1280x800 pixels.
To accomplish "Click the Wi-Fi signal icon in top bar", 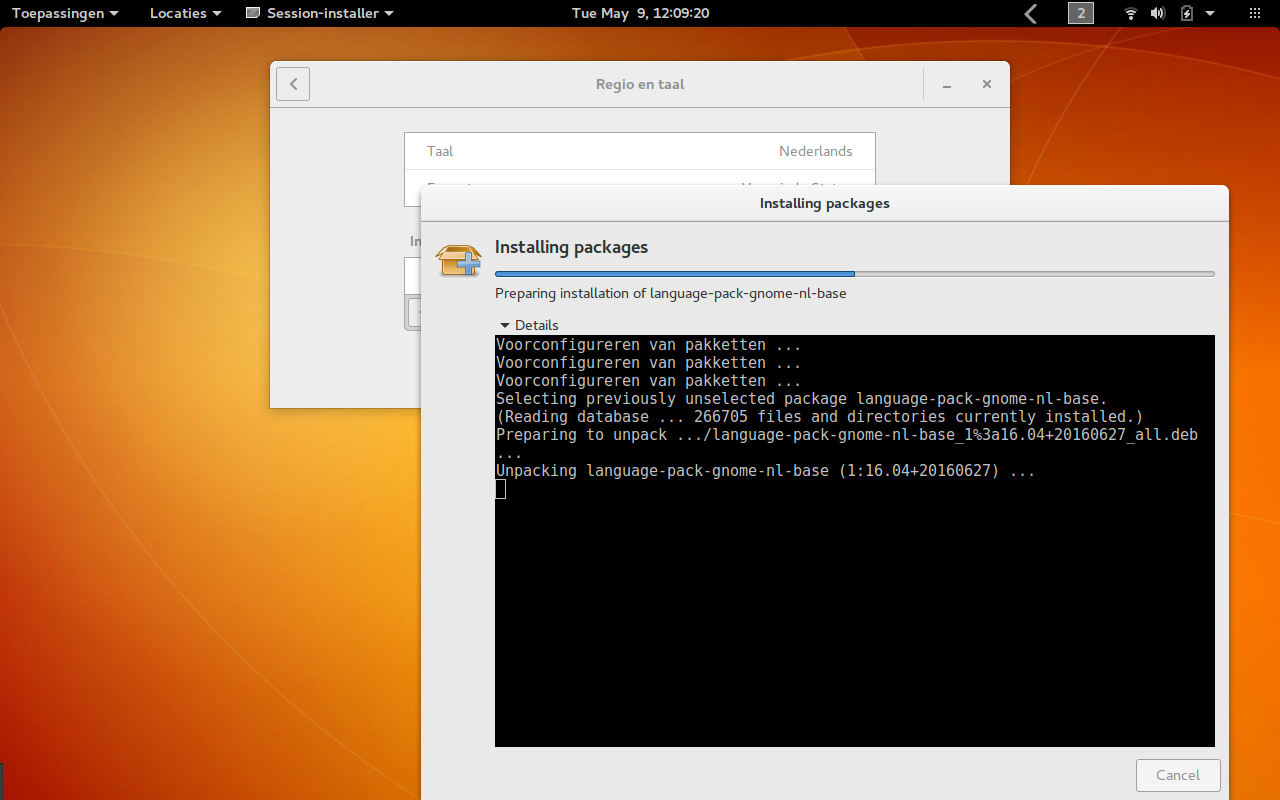I will pyautogui.click(x=1130, y=13).
